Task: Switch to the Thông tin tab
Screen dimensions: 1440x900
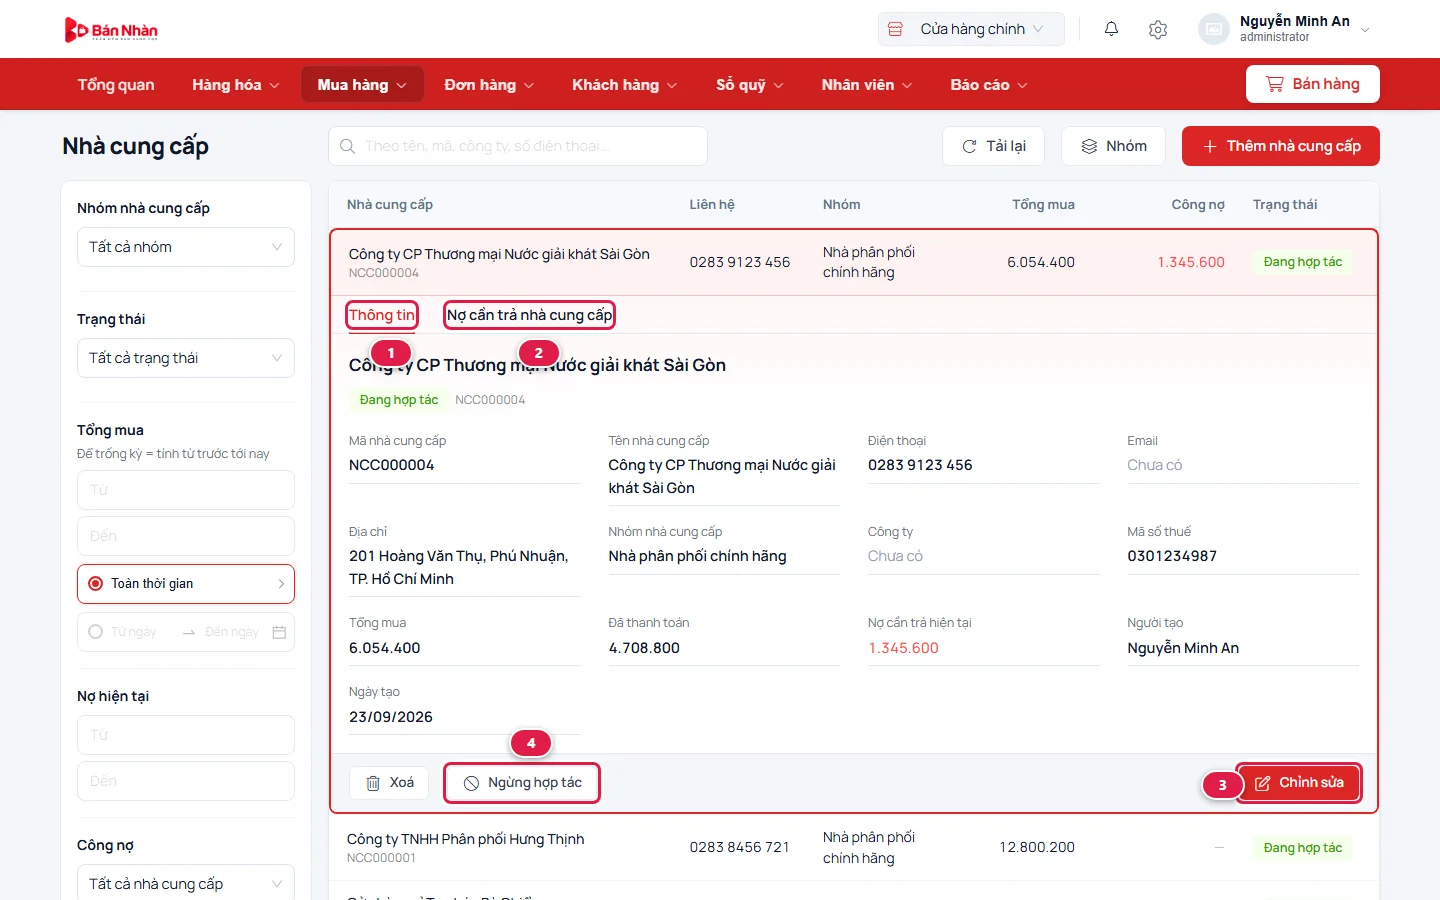Action: point(382,315)
